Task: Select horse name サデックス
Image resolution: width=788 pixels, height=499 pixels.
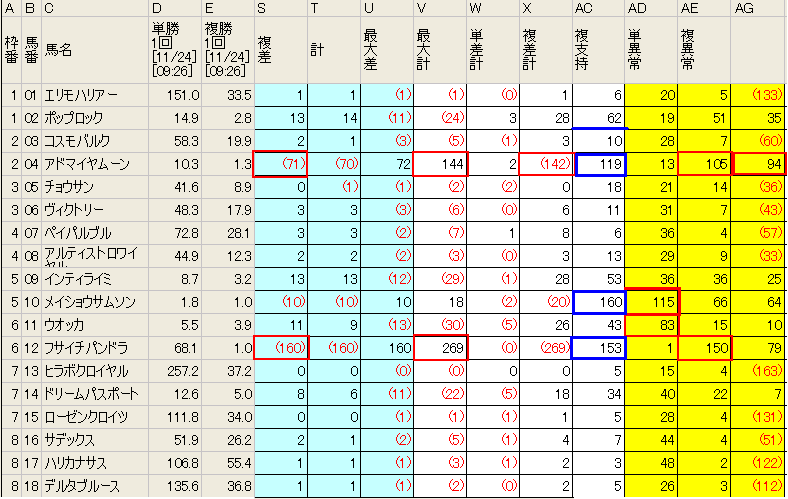Action: point(69,440)
